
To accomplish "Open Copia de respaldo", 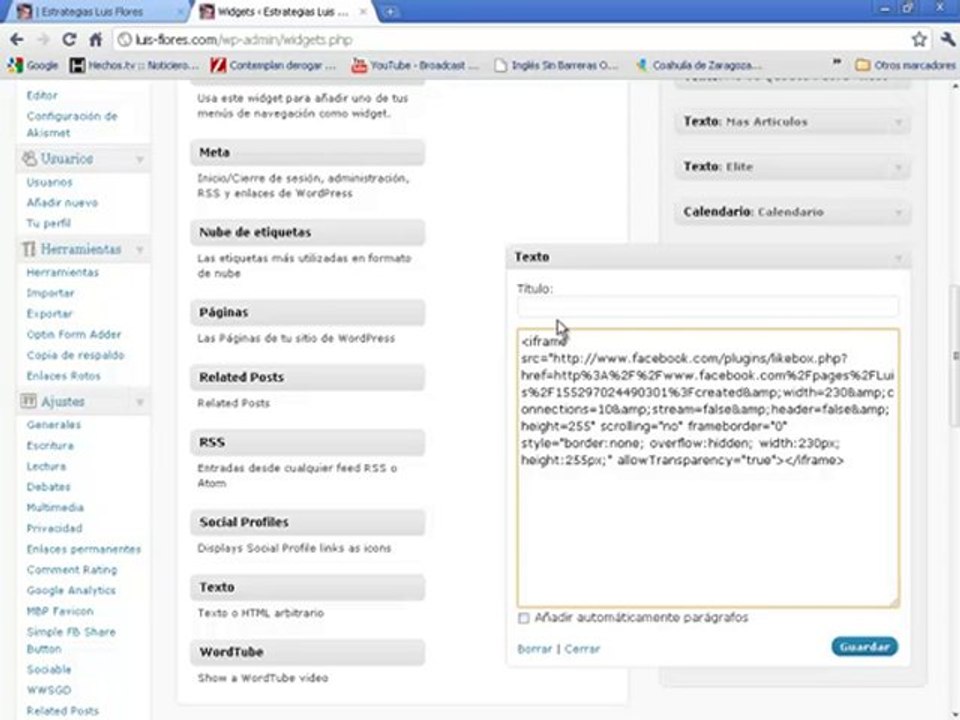I will (75, 356).
